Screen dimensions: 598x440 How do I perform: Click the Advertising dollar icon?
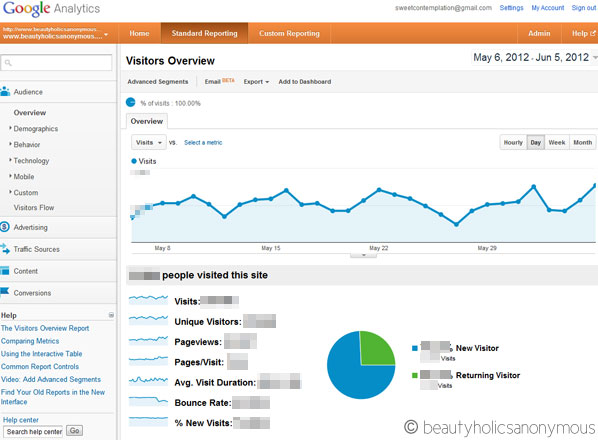coord(5,227)
